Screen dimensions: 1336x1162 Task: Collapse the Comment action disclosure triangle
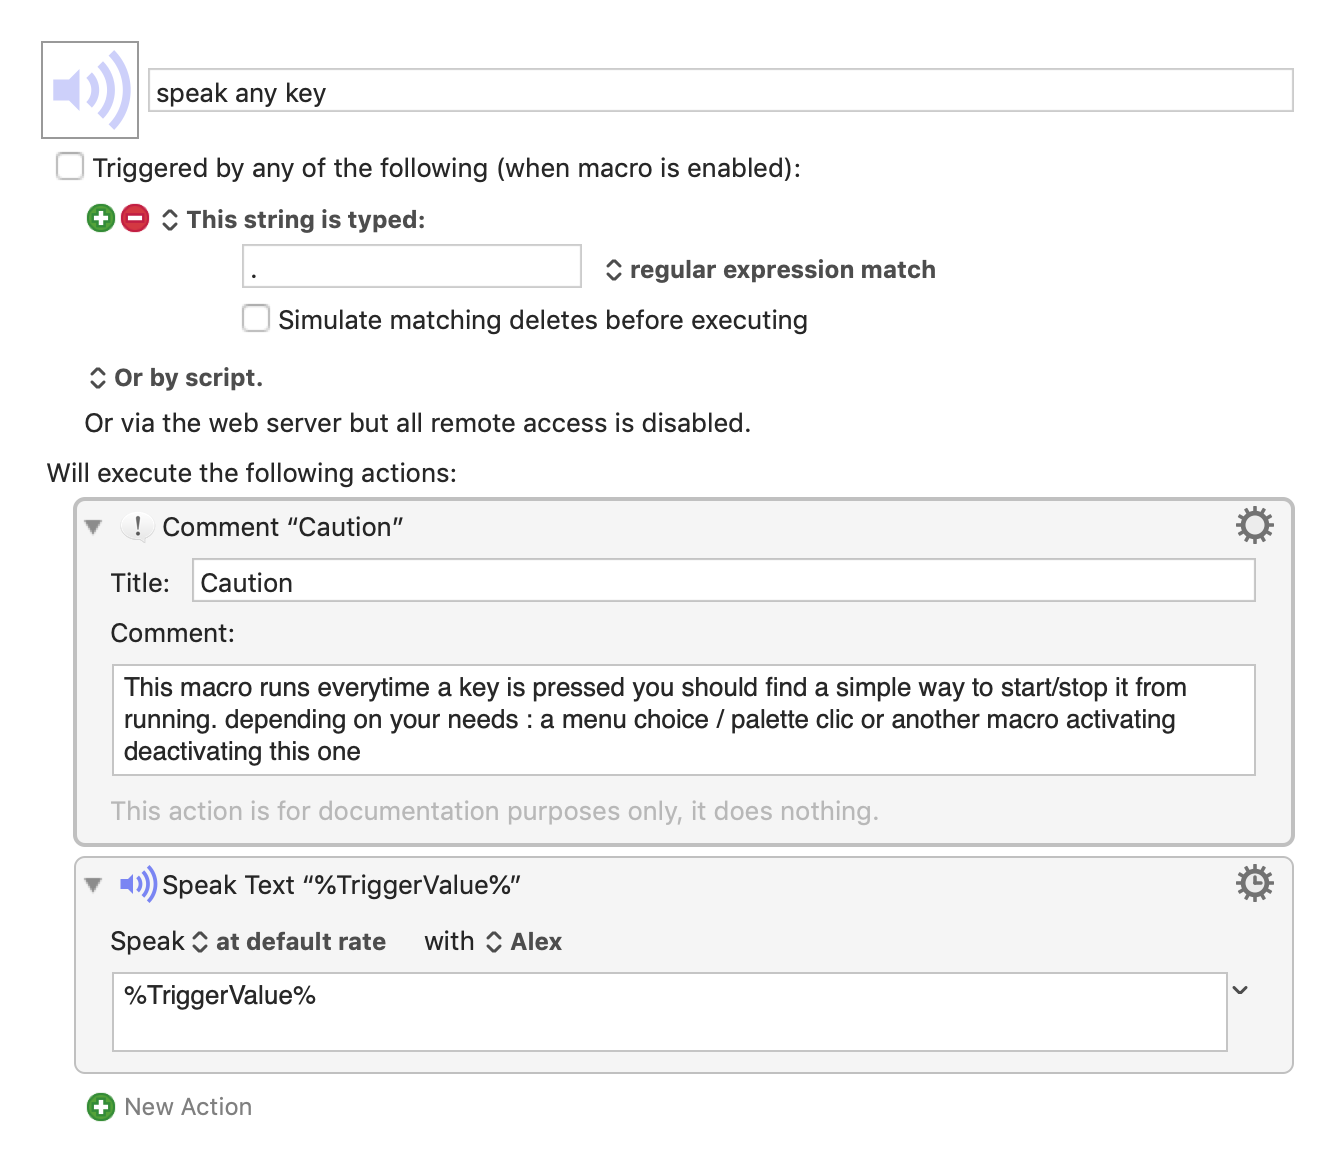[x=94, y=526]
